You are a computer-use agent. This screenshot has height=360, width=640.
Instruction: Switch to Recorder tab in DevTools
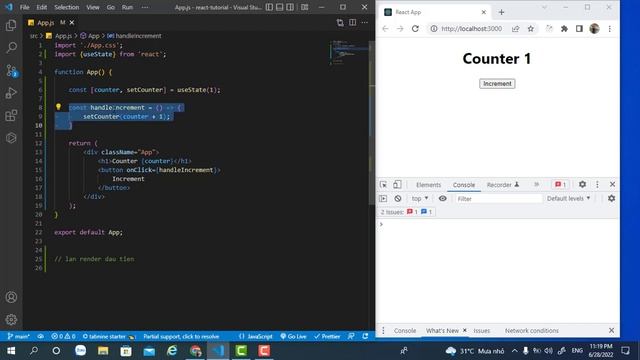coord(503,184)
